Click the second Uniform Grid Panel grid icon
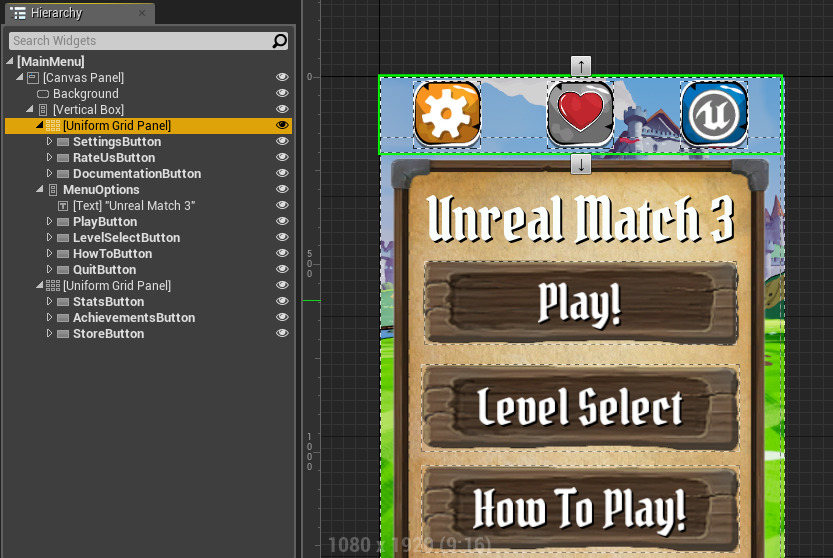This screenshot has width=833, height=558. (53, 285)
